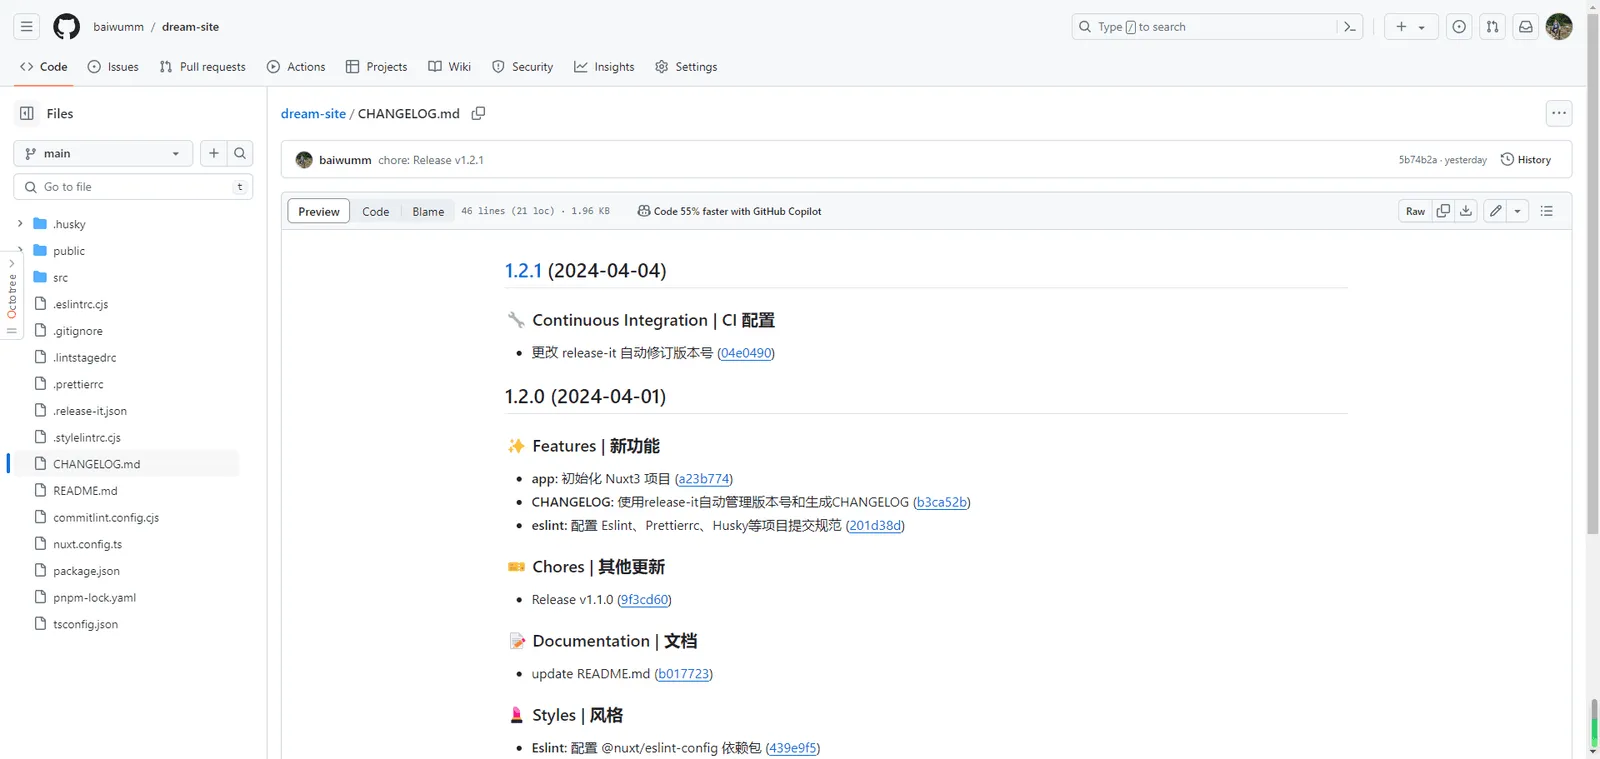Open tsconfig.json file
The image size is (1600, 759).
pyautogui.click(x=85, y=624)
